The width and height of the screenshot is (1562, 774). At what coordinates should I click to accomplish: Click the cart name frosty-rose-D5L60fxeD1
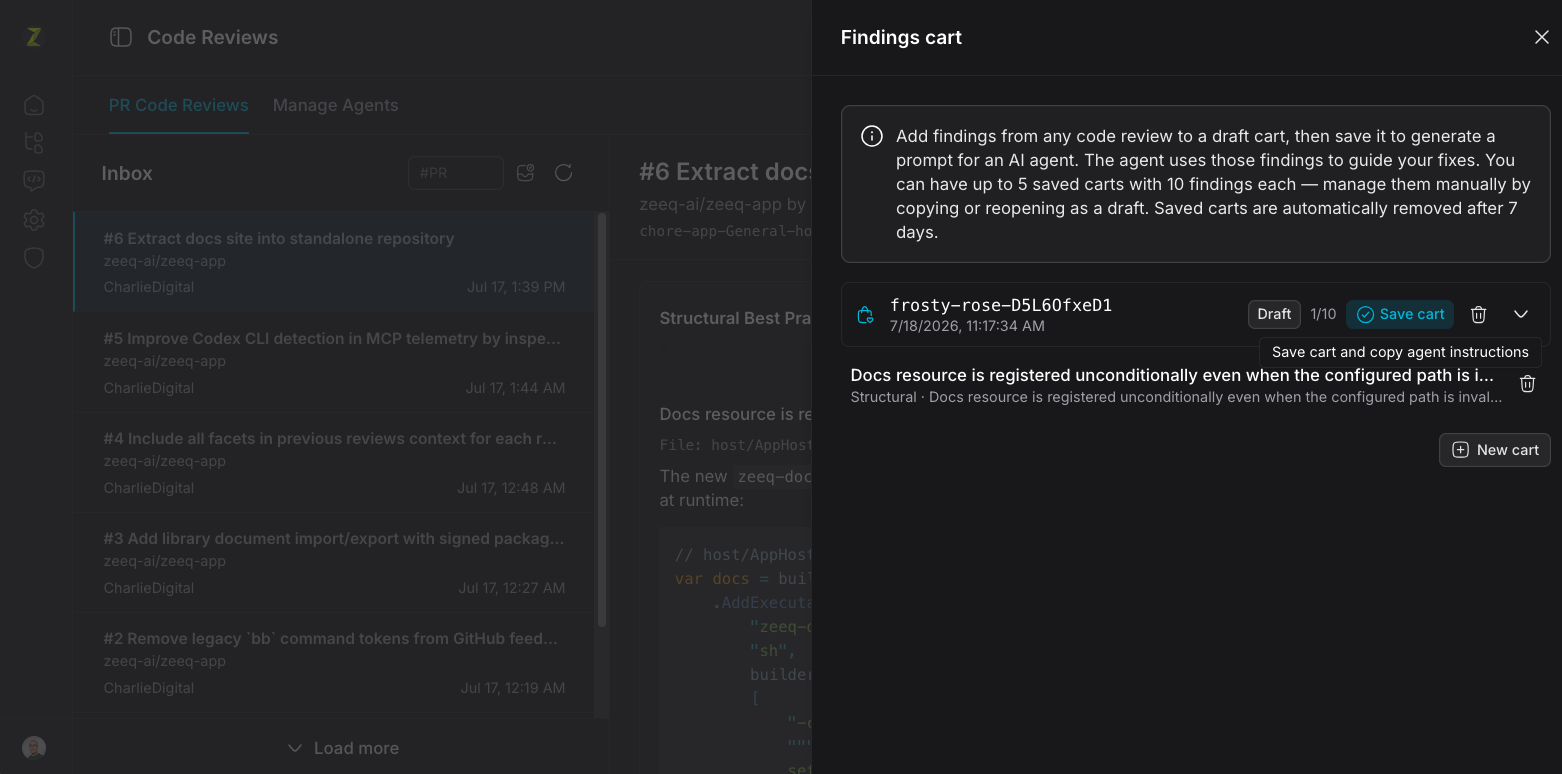coord(1001,305)
